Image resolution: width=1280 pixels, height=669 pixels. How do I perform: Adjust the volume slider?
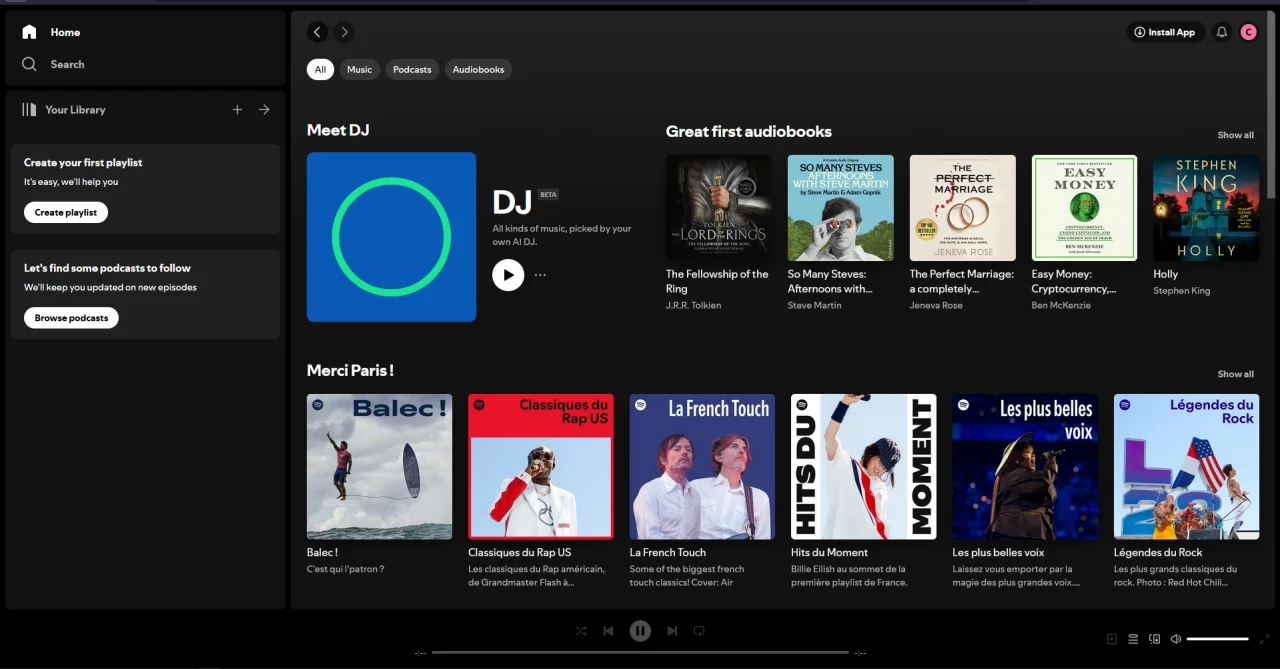(1217, 638)
